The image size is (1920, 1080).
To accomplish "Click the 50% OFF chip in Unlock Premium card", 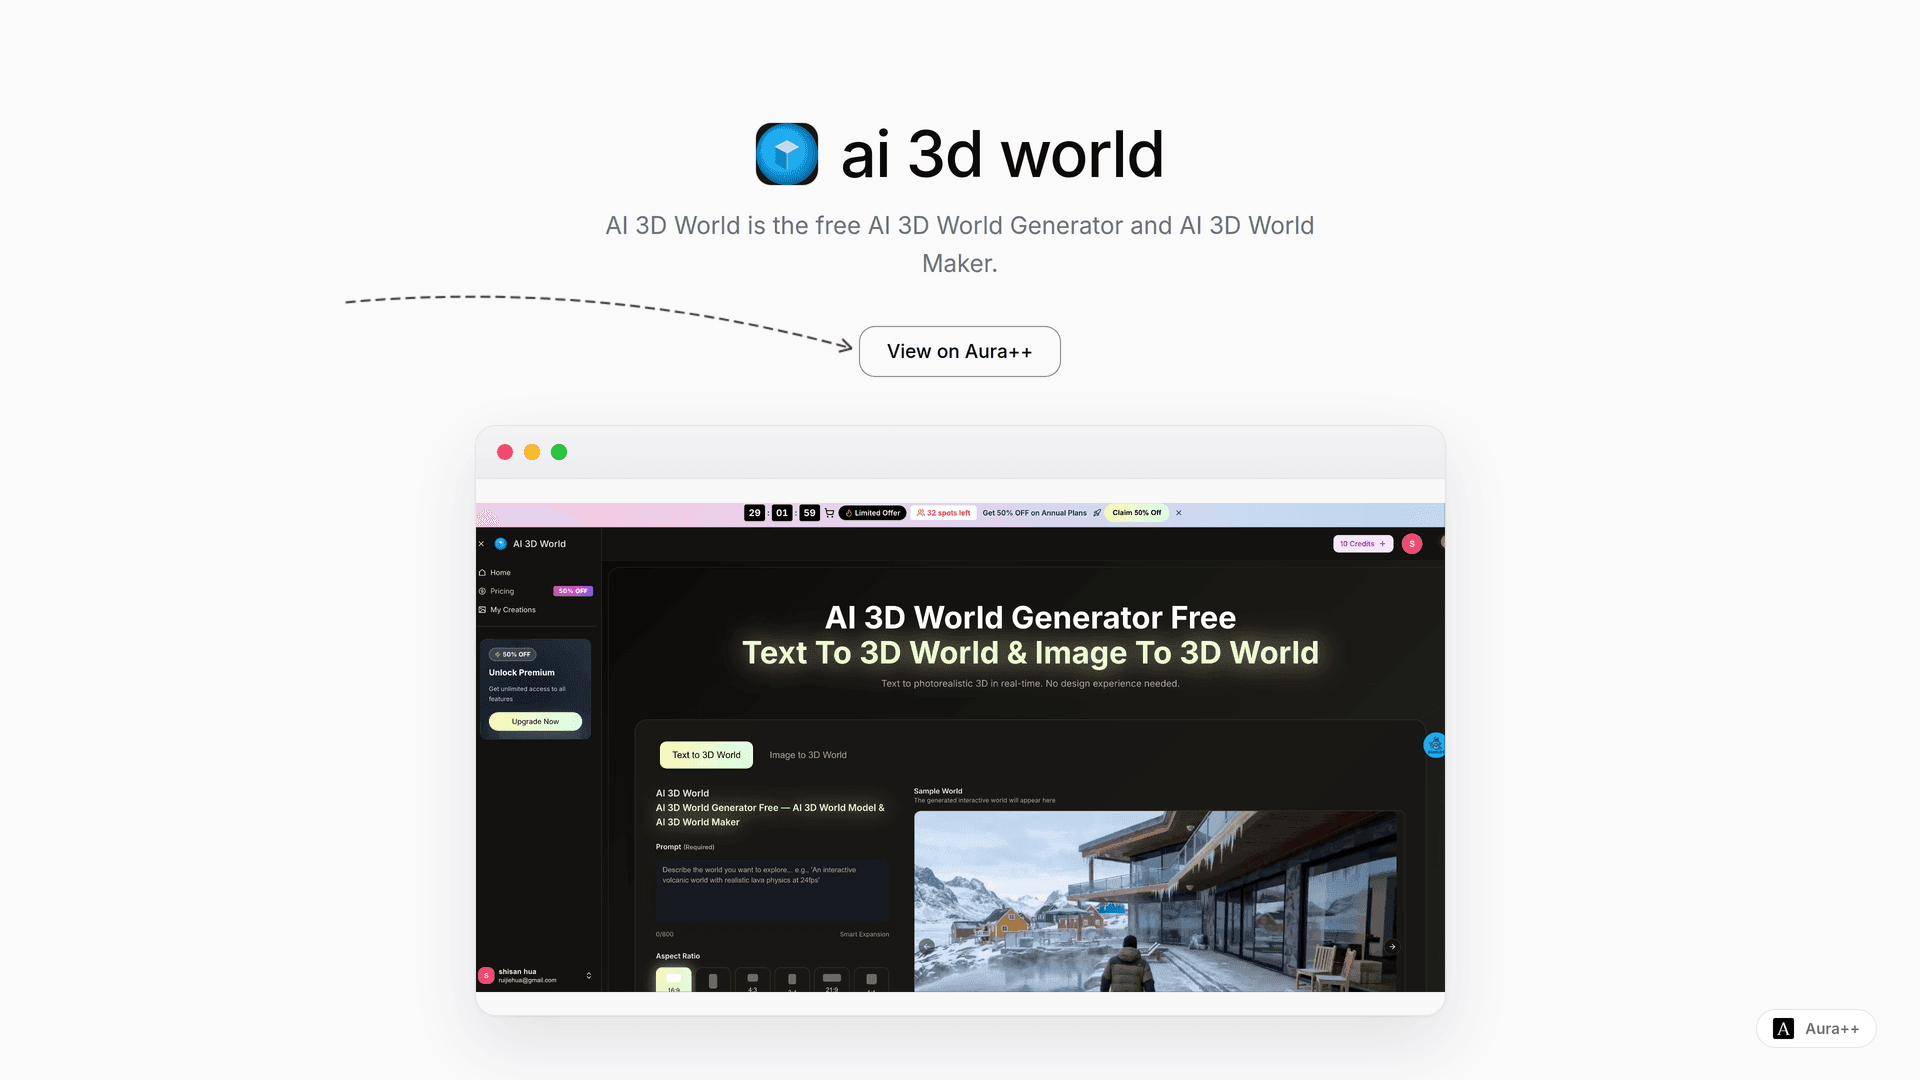I will (513, 654).
